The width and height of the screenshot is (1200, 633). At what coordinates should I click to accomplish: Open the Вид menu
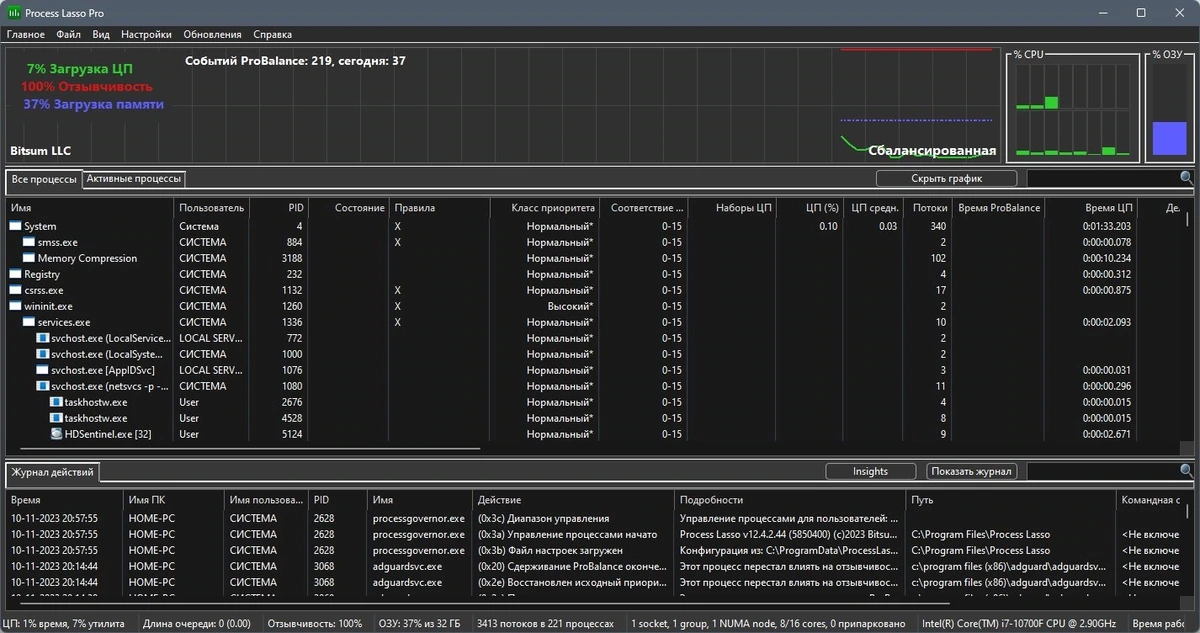[x=101, y=34]
